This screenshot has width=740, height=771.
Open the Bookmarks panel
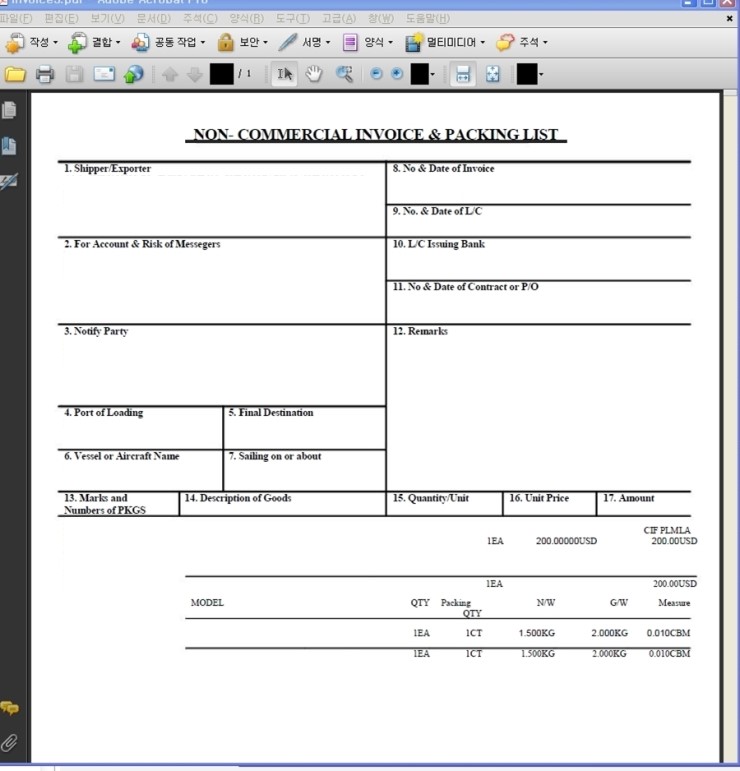[9, 146]
